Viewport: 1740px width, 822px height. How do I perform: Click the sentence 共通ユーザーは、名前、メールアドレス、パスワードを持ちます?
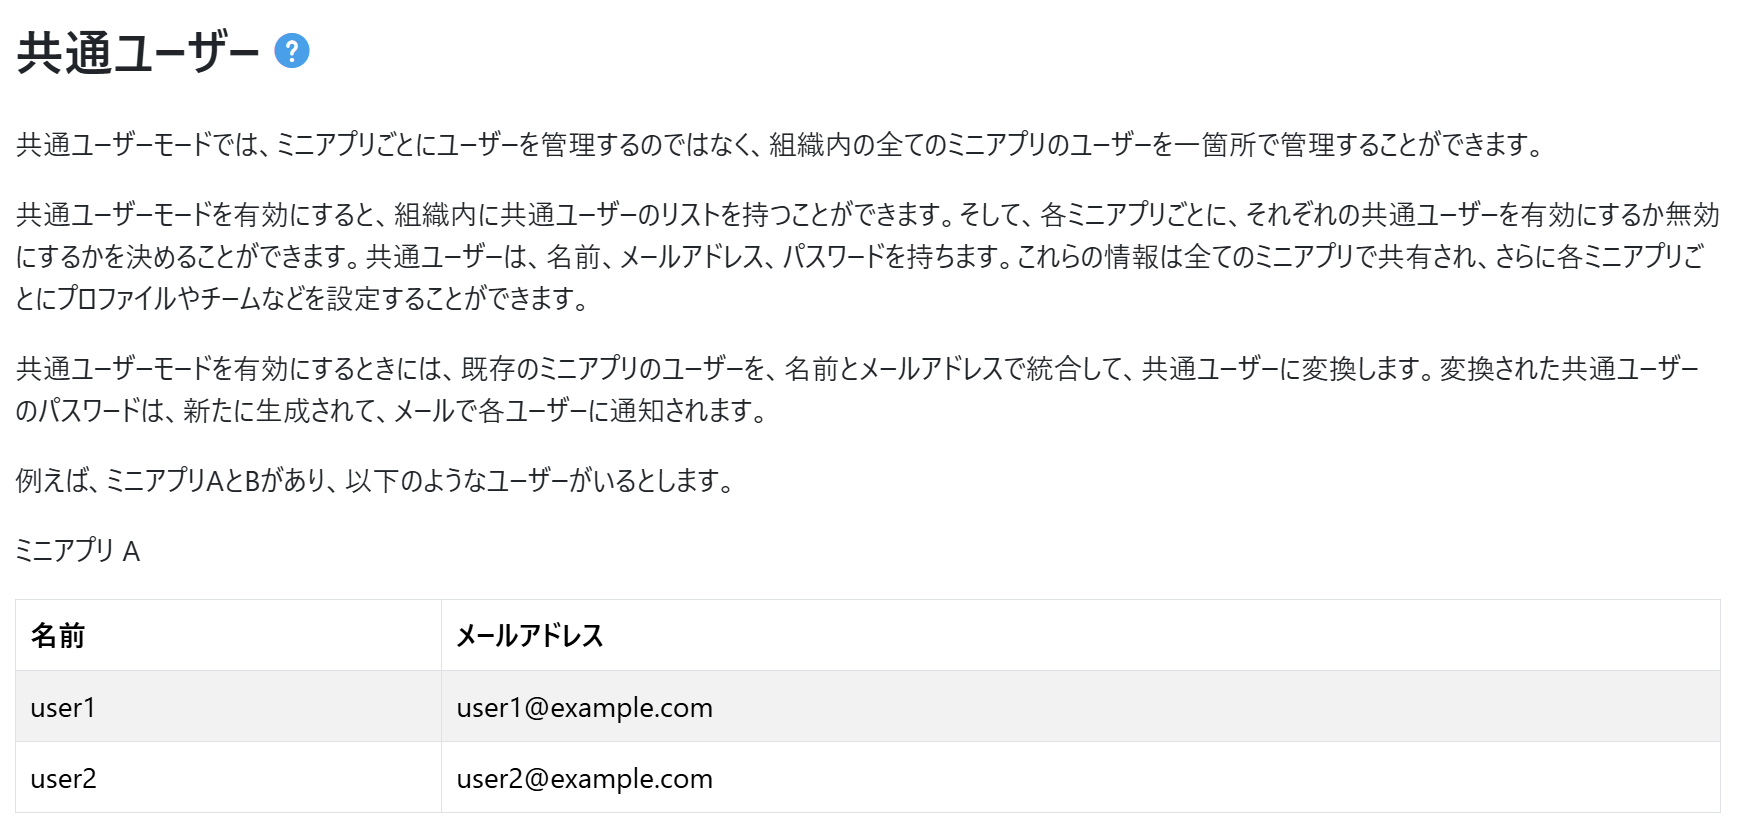click(x=690, y=258)
